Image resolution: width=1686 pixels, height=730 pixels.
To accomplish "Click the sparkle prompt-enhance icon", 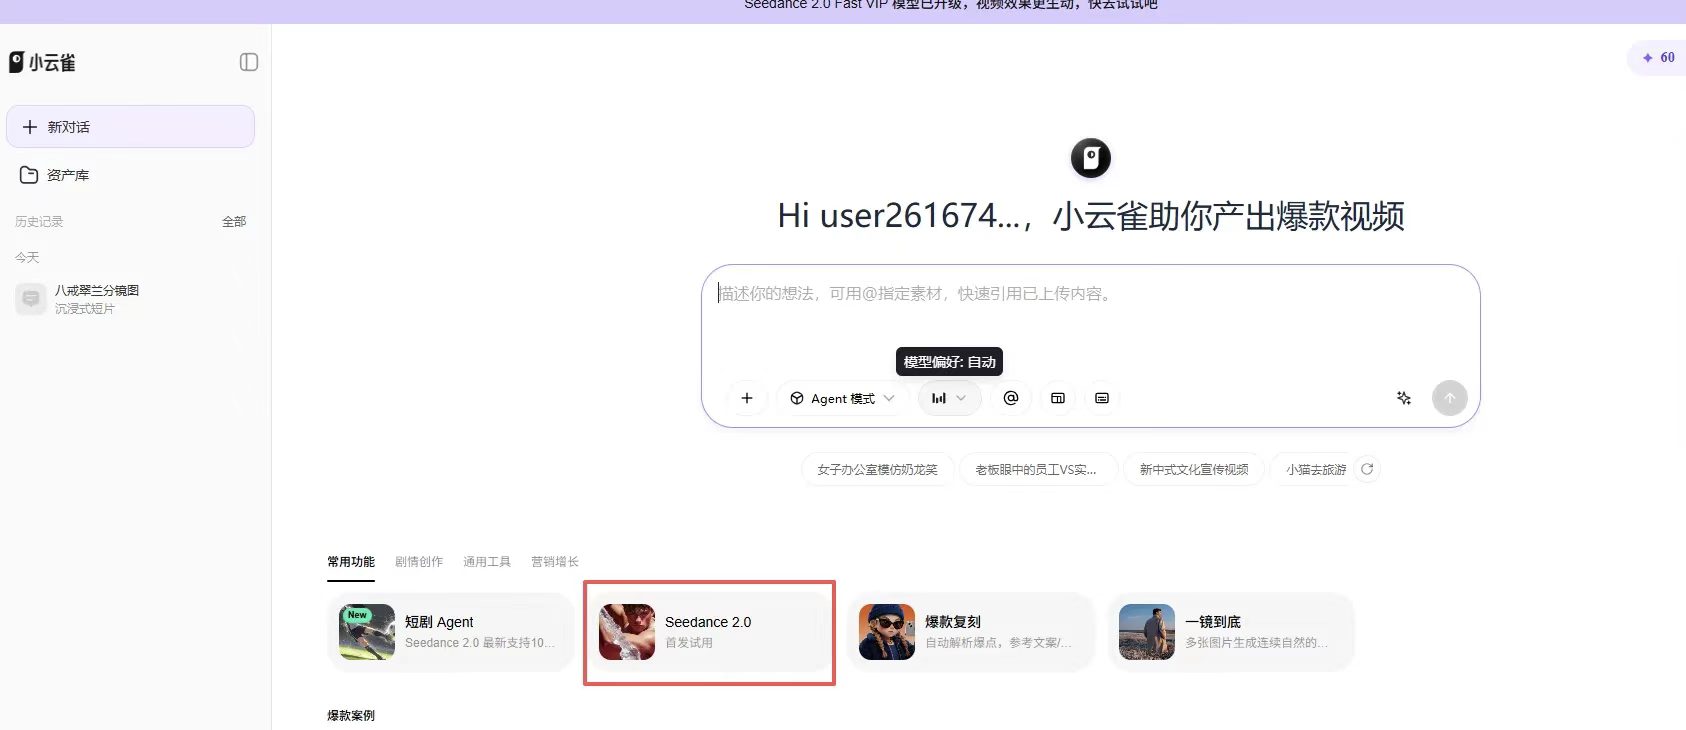I will (x=1404, y=398).
